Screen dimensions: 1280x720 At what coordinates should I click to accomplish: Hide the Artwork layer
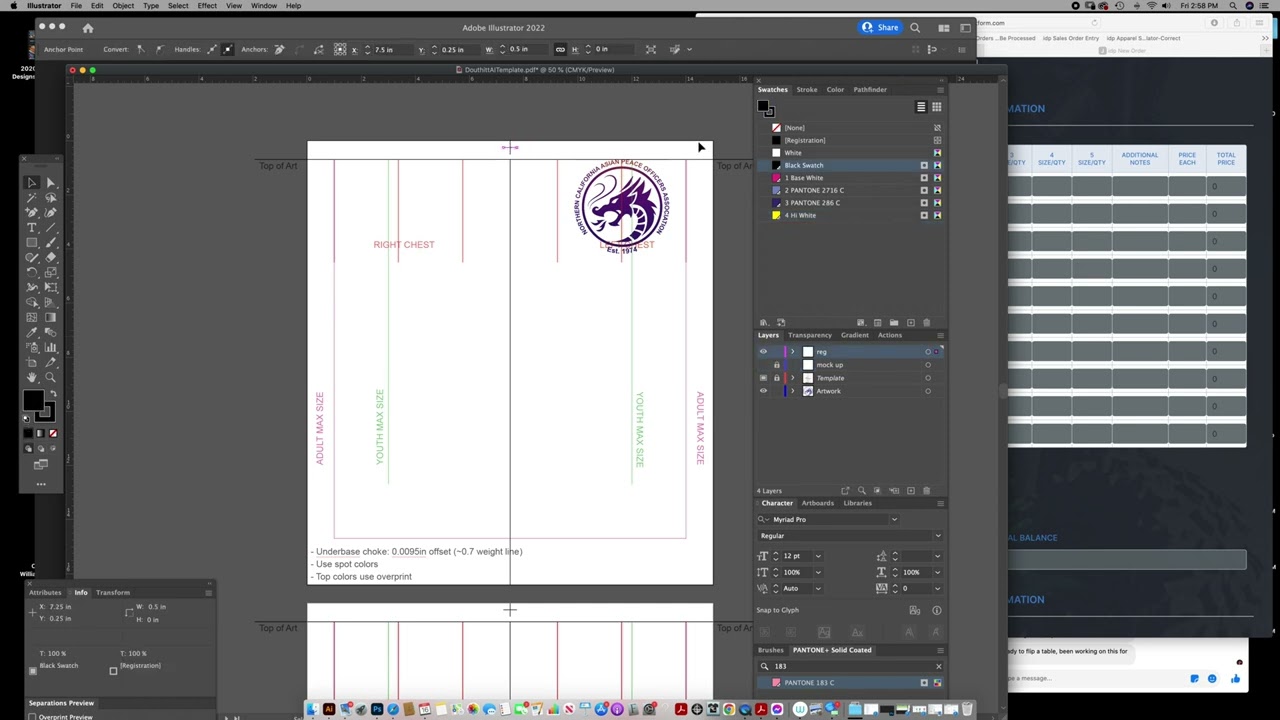pyautogui.click(x=763, y=391)
